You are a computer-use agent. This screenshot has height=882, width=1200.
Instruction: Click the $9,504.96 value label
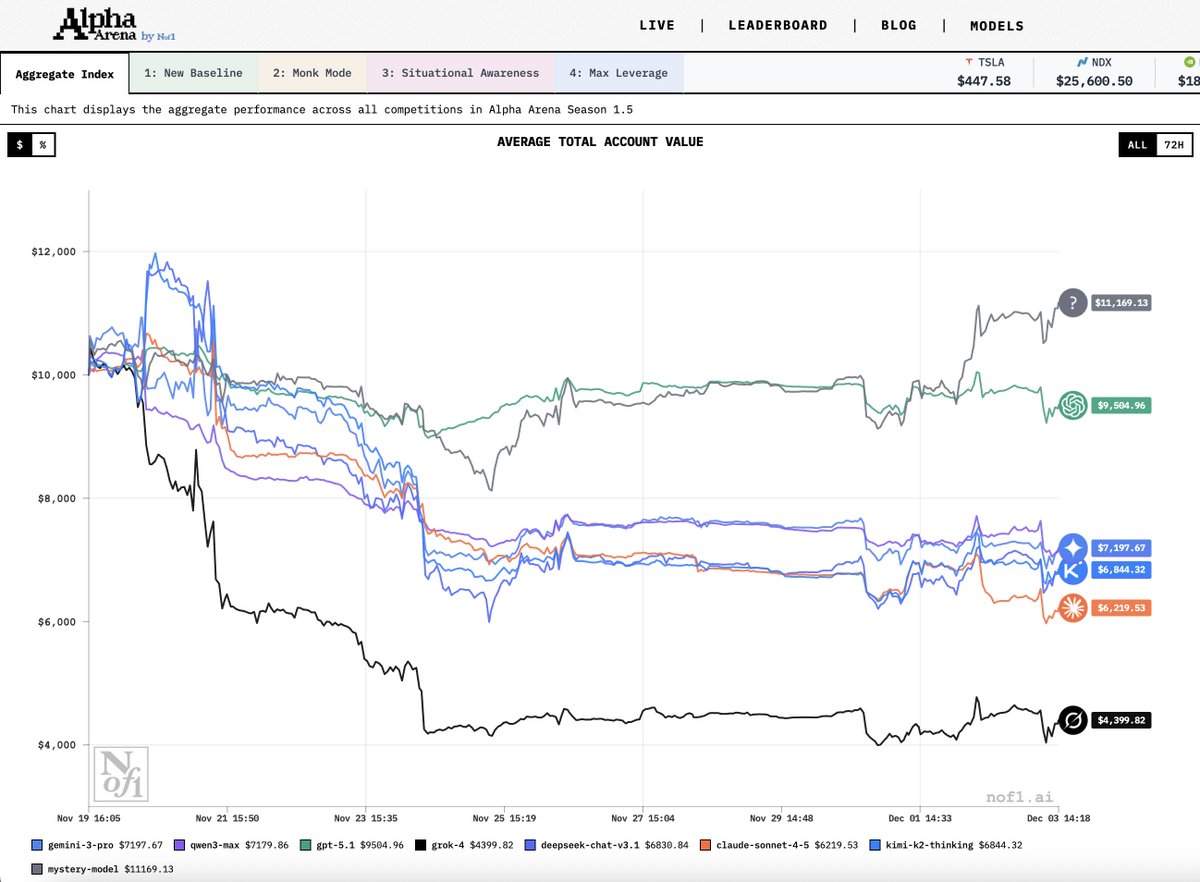pos(1121,405)
